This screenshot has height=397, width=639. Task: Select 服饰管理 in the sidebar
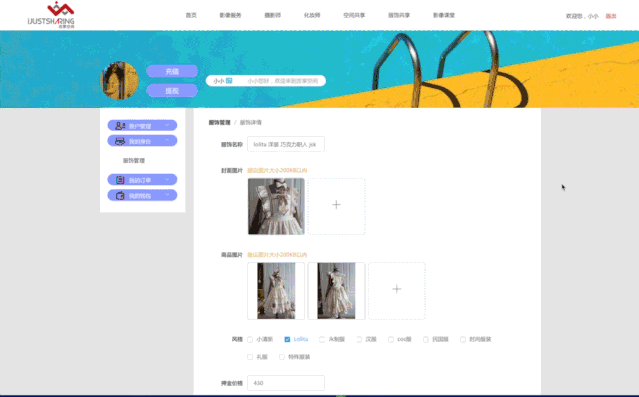[x=134, y=161]
